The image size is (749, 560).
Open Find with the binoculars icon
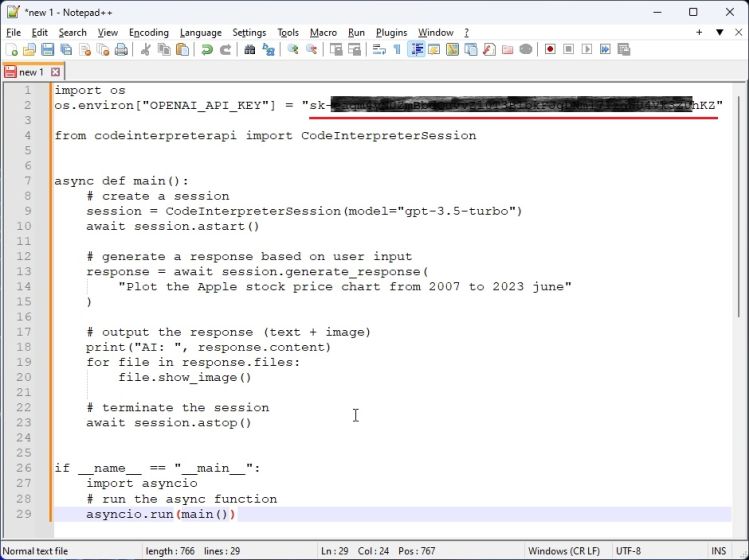pos(249,50)
